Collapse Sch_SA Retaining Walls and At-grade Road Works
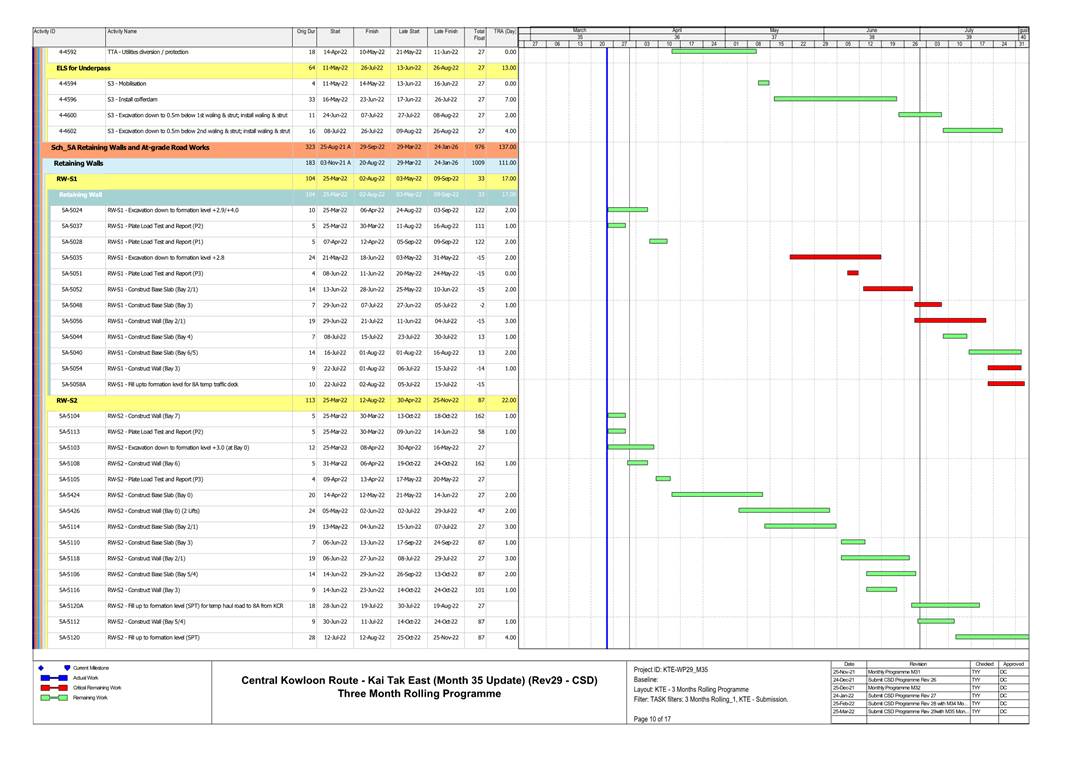 click(x=130, y=147)
